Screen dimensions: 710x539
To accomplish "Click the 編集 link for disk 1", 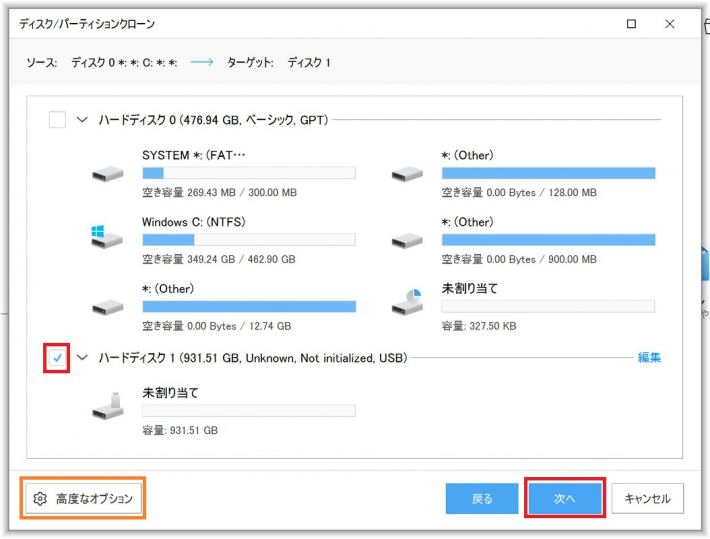I will pyautogui.click(x=649, y=358).
